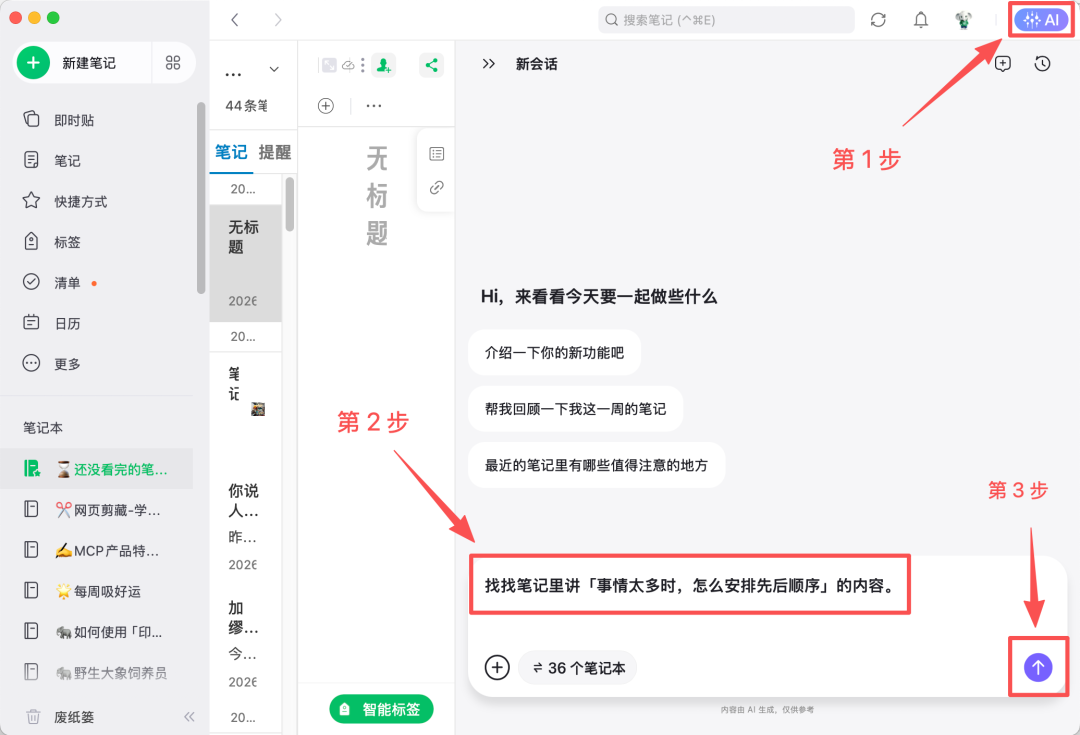Viewport: 1080px width, 735px height.
Task: Open the 如何使用「印… notebook
Action: pyautogui.click(x=96, y=632)
